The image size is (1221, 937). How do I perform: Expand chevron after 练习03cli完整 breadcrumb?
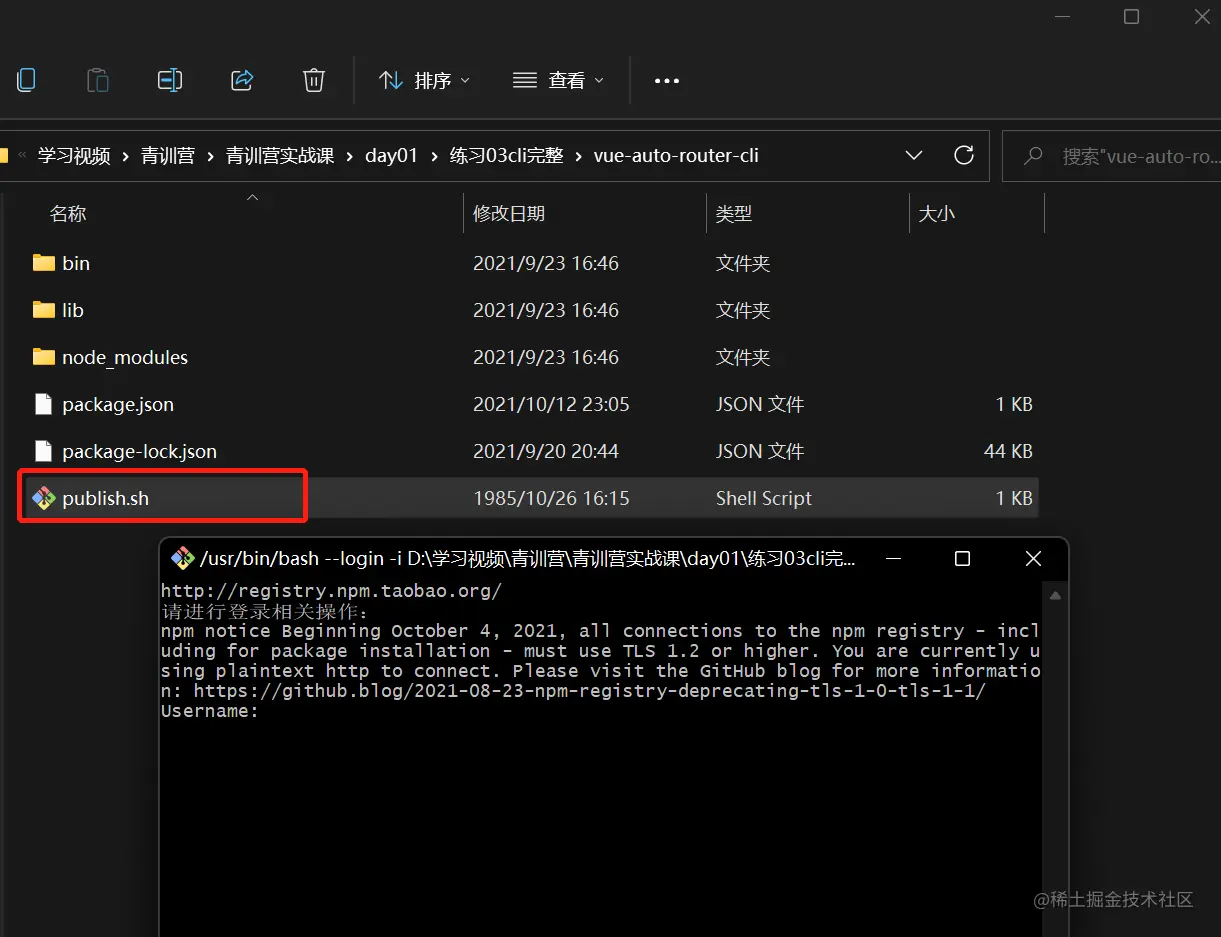[x=580, y=156]
